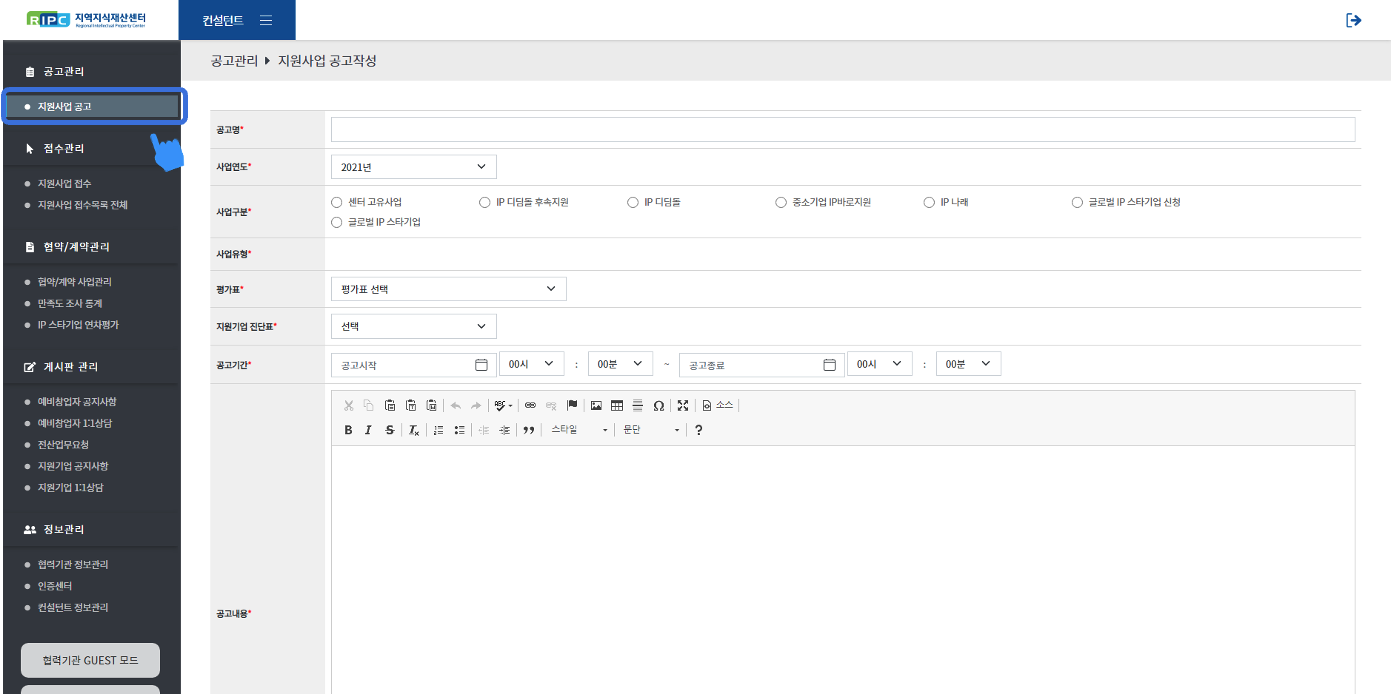
Task: Open the 지원기업 진단표 선택 dropdown
Action: click(x=413, y=326)
